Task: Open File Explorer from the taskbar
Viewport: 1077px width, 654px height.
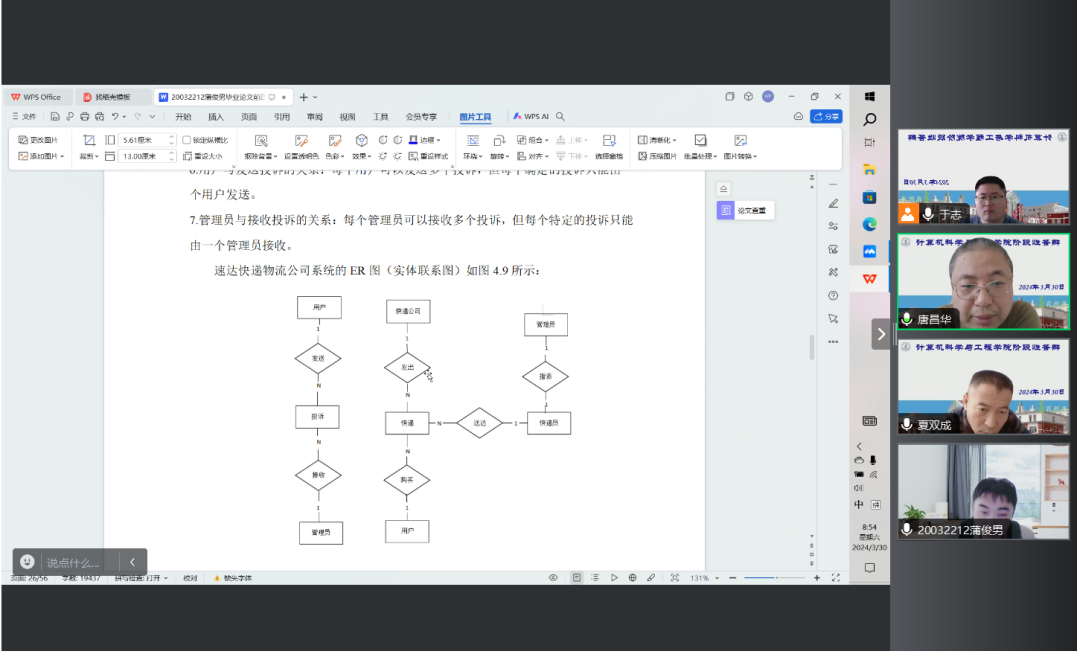Action: tap(870, 170)
